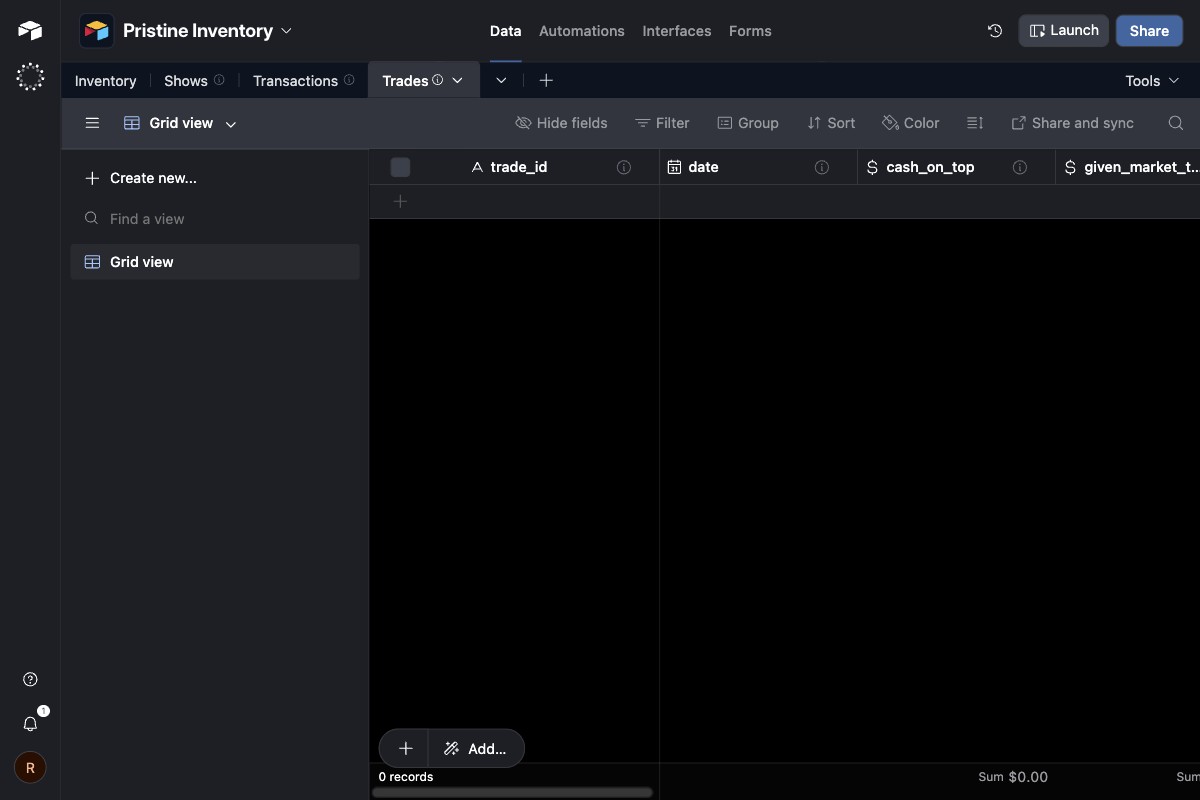Open the search magnifier icon

point(1176,123)
